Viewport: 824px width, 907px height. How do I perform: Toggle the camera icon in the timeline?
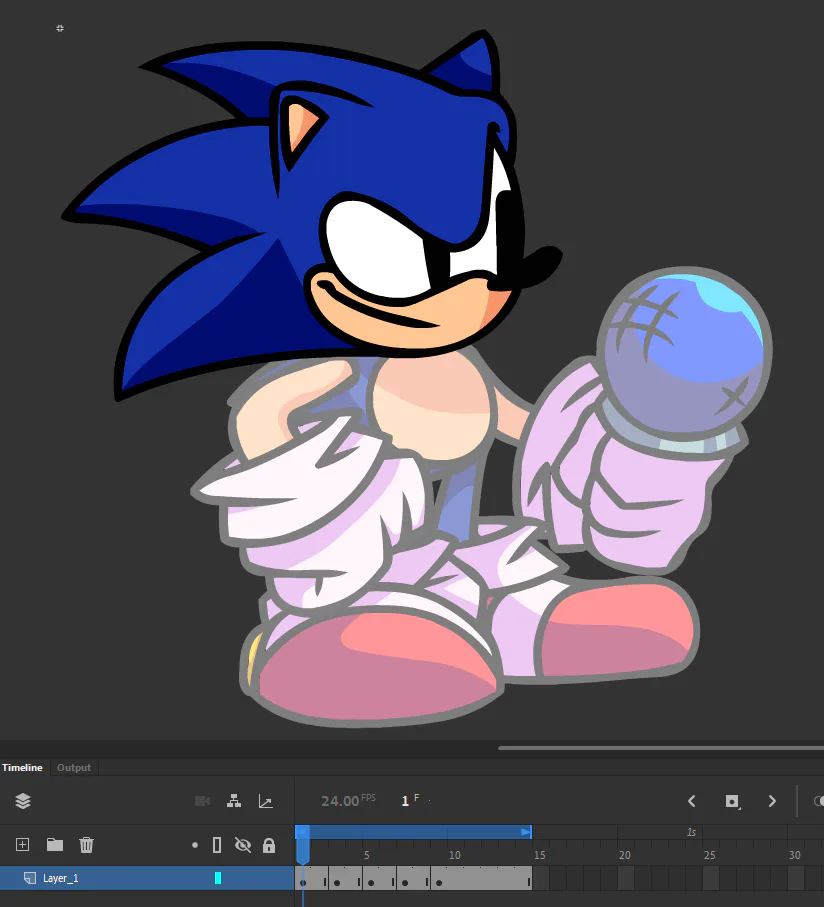[x=202, y=801]
